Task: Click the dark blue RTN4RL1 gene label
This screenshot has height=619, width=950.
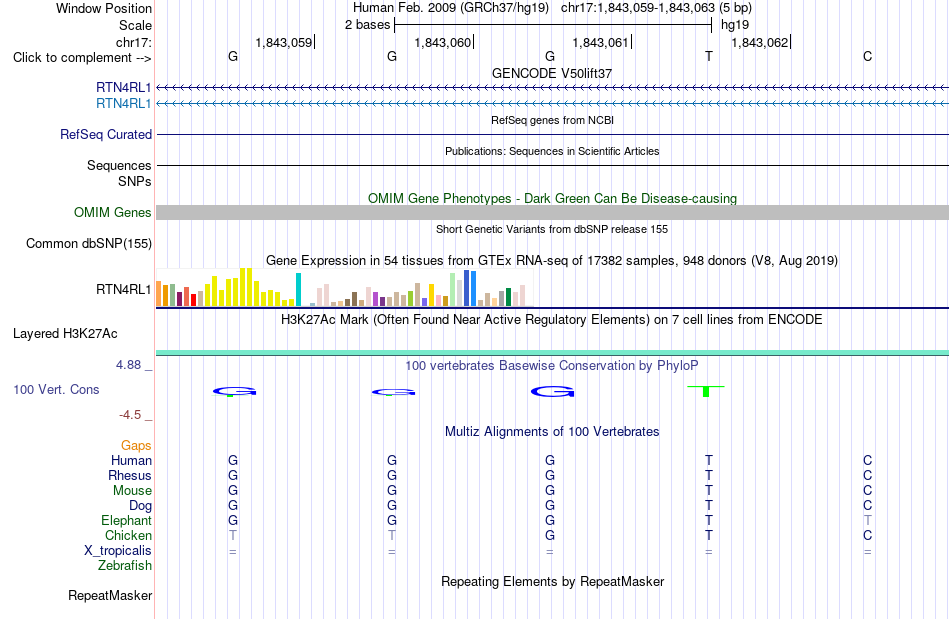Action: tap(124, 87)
